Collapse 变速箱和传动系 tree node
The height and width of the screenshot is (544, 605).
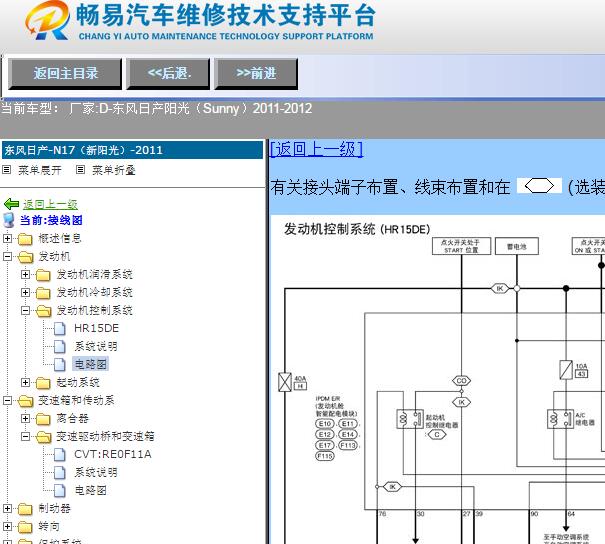[x=7, y=400]
